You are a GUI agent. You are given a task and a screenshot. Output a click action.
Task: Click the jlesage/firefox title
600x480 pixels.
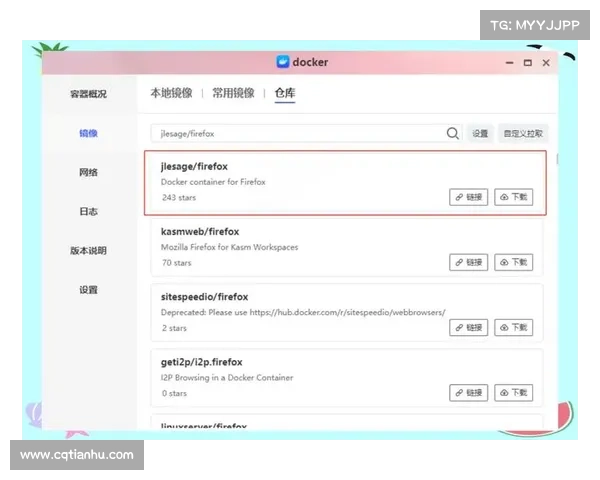pos(194,167)
